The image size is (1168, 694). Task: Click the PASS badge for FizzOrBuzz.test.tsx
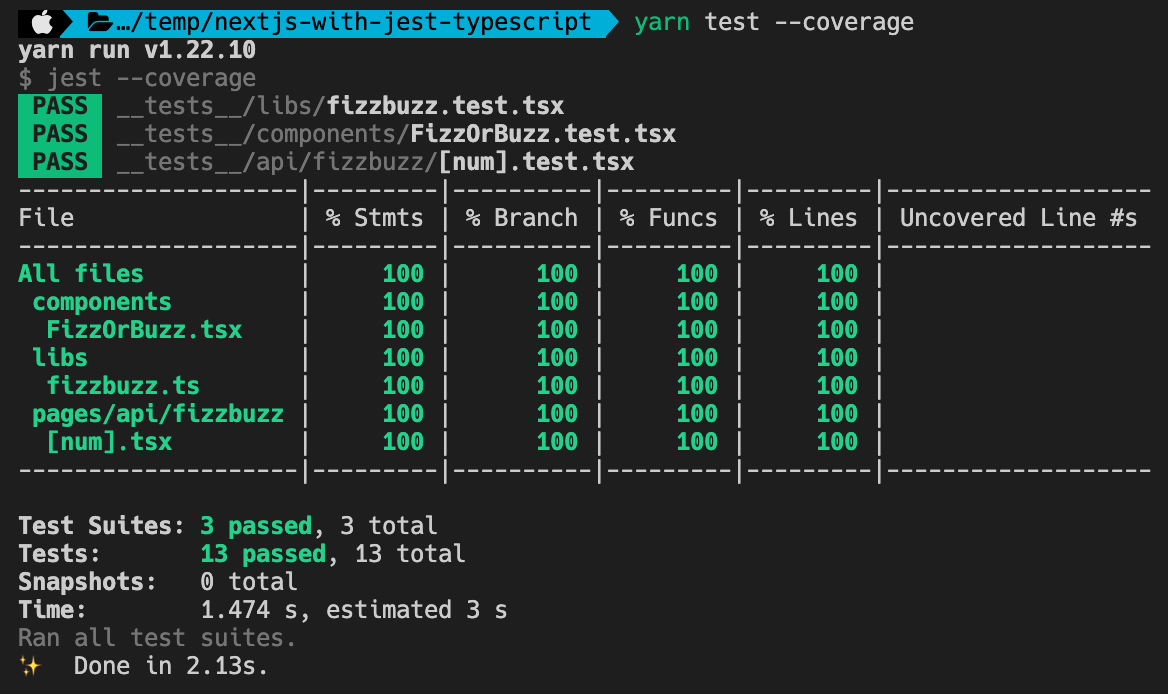pyautogui.click(x=60, y=134)
